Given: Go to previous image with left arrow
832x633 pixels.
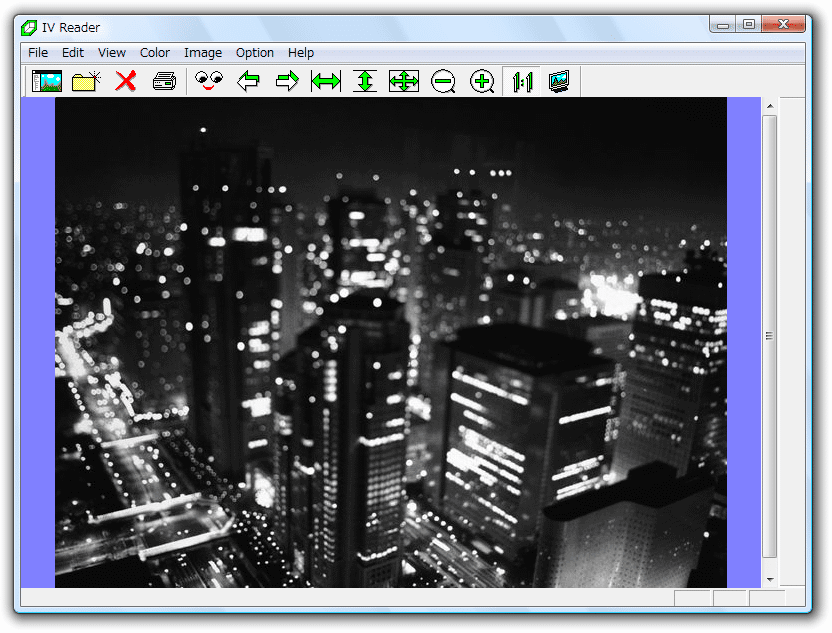Looking at the screenshot, I should [x=248, y=81].
